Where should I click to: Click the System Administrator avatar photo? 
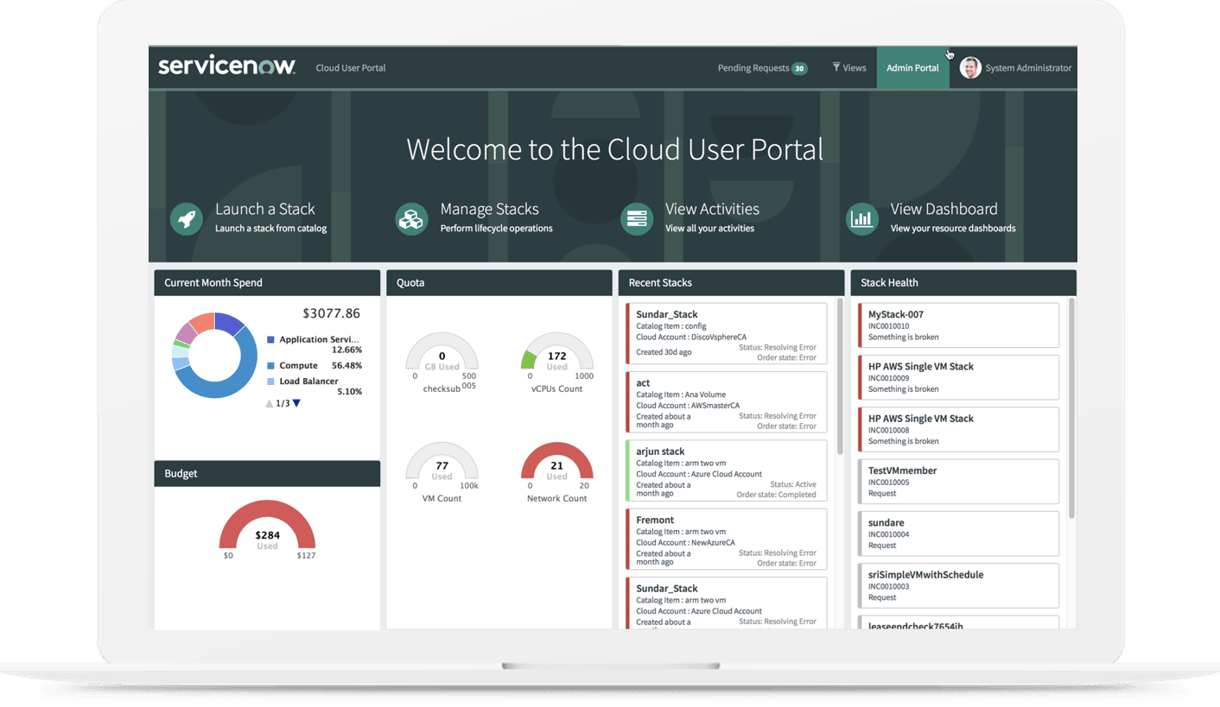969,67
